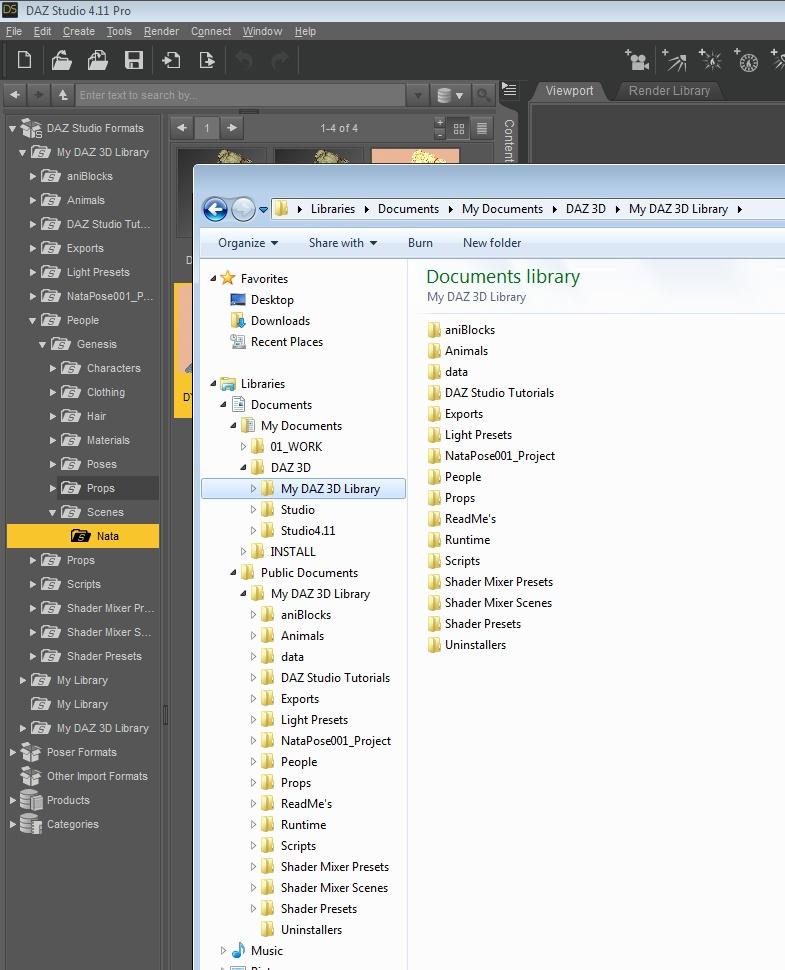Viewport: 785px width, 970px height.
Task: Go to previous content page arrow
Action: [x=182, y=128]
